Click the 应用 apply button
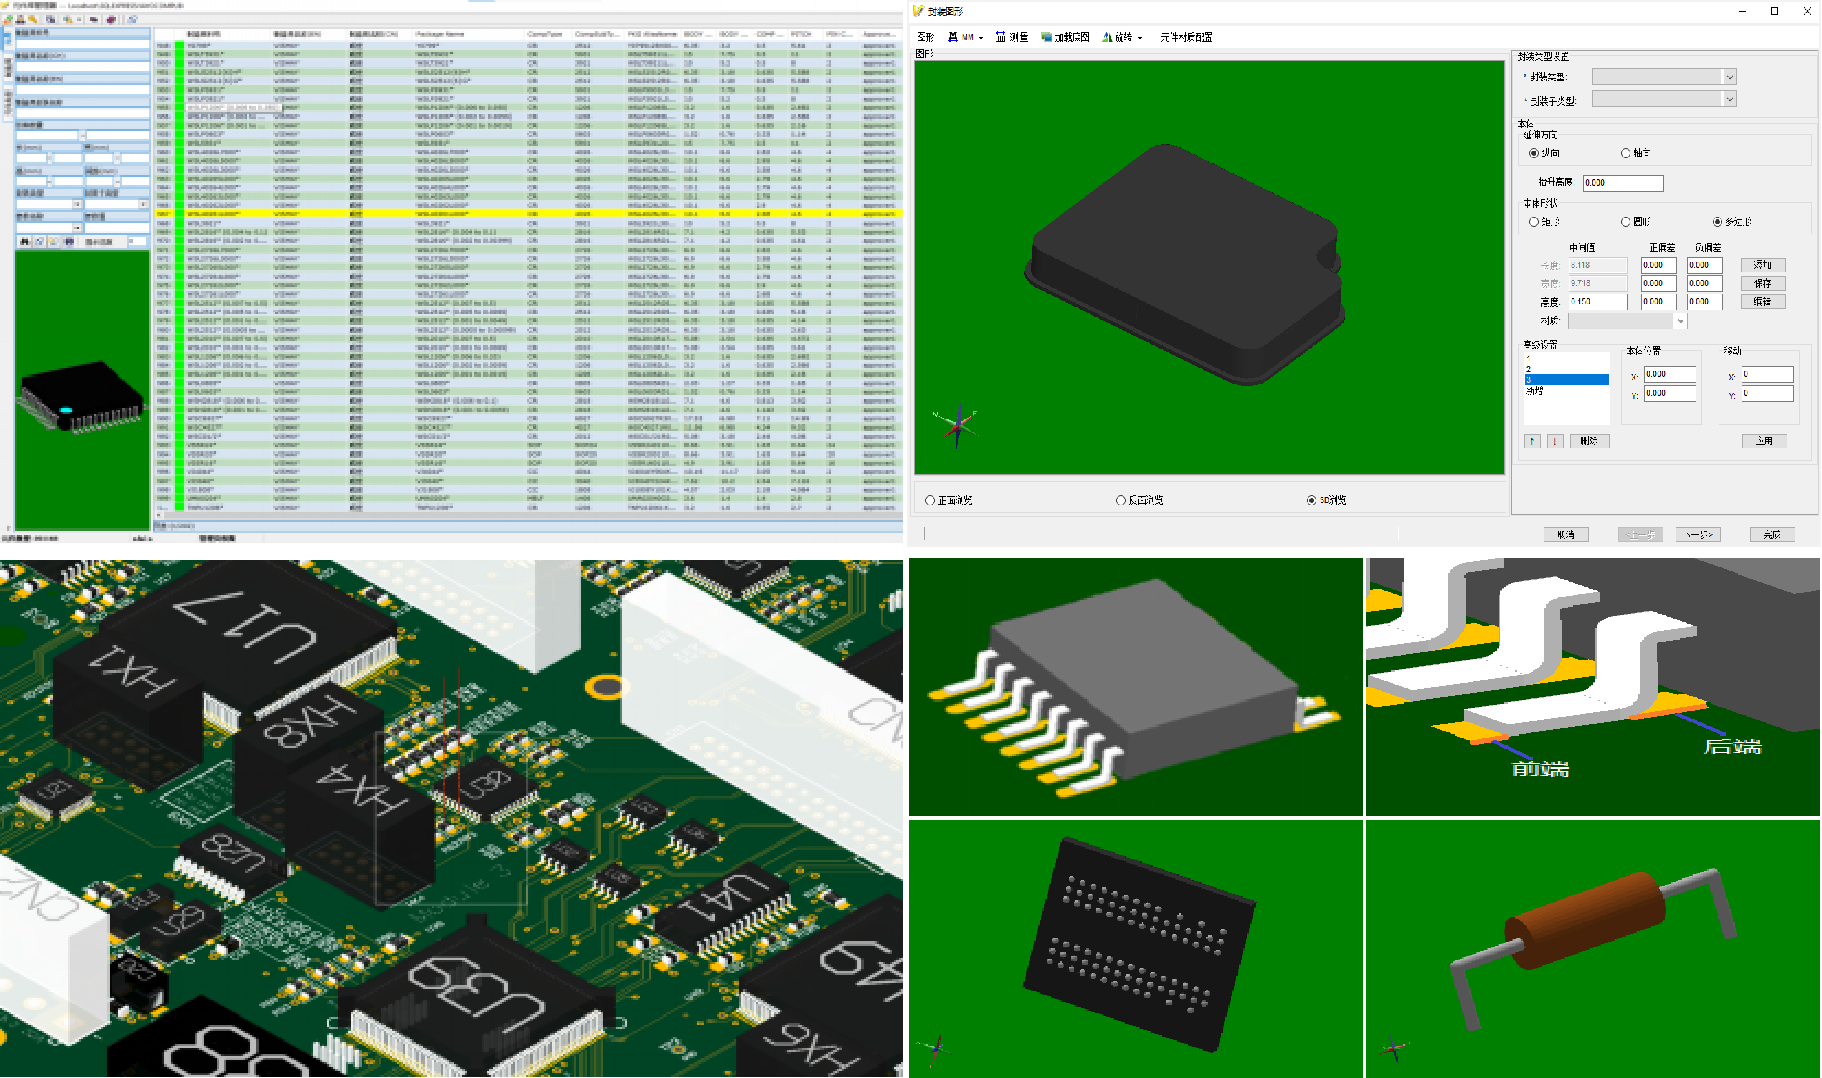1822x1078 pixels. tap(1764, 441)
